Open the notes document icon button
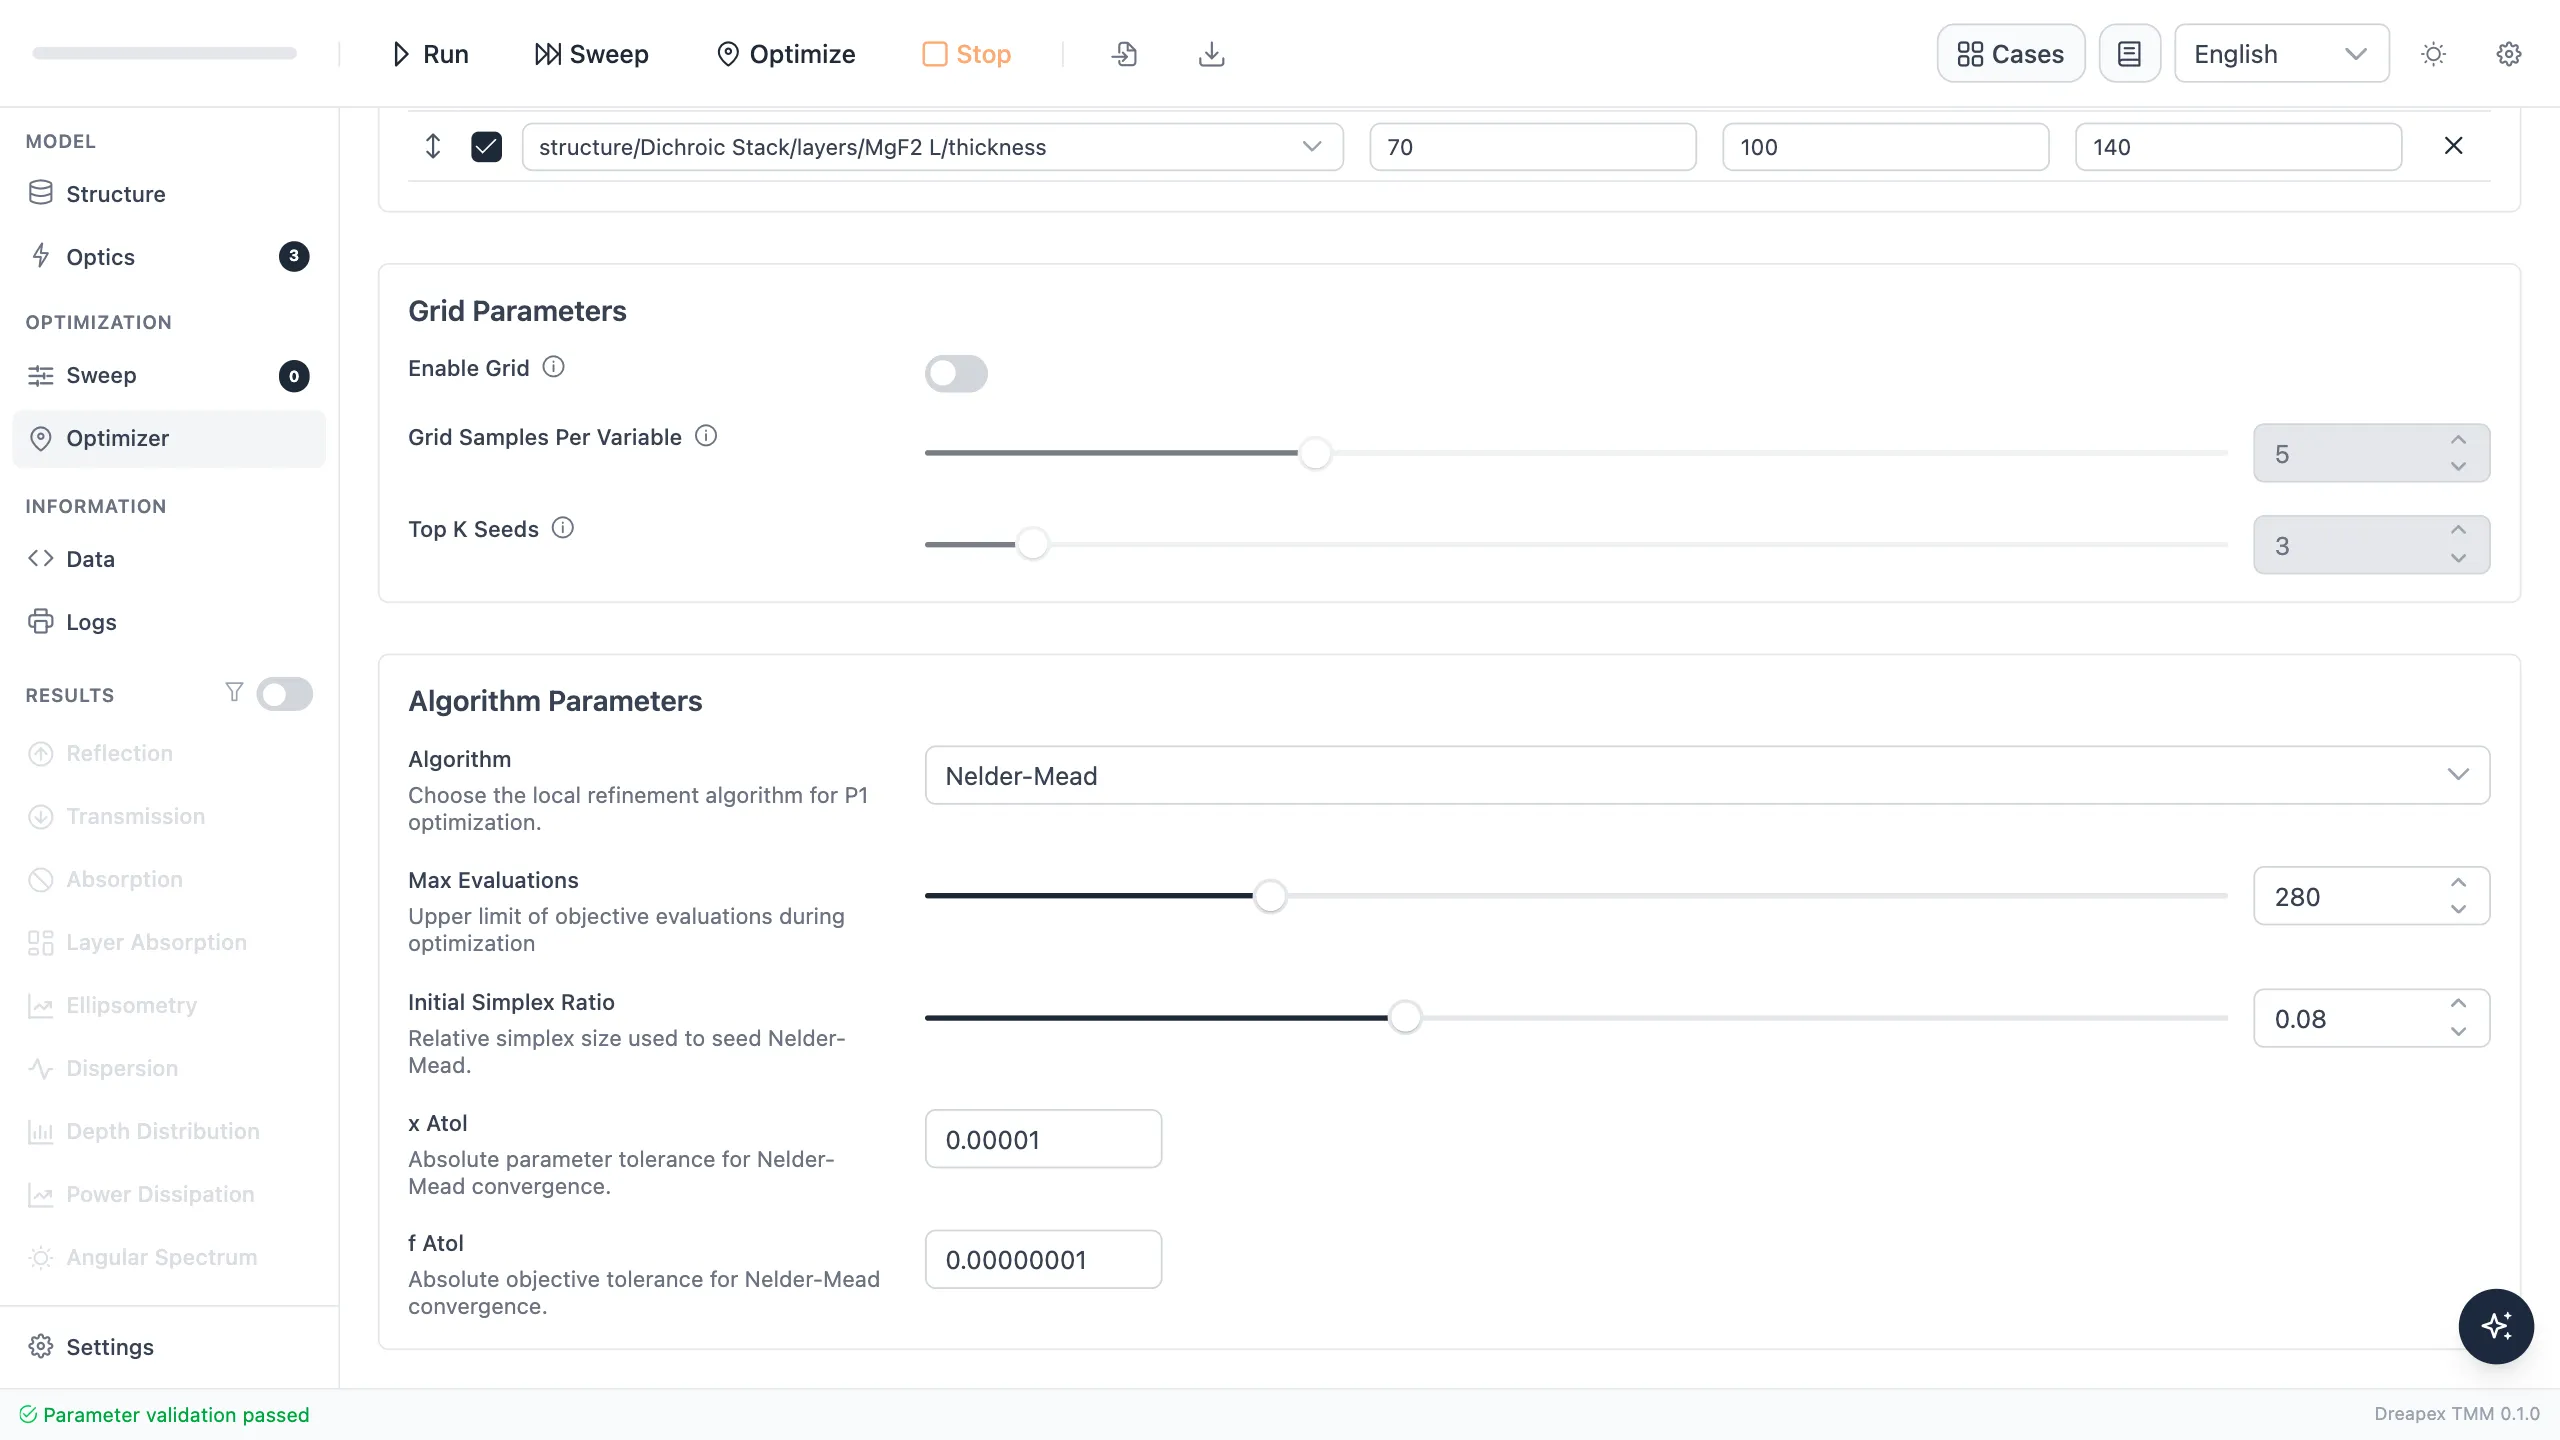The image size is (2560, 1440). pos(2129,54)
